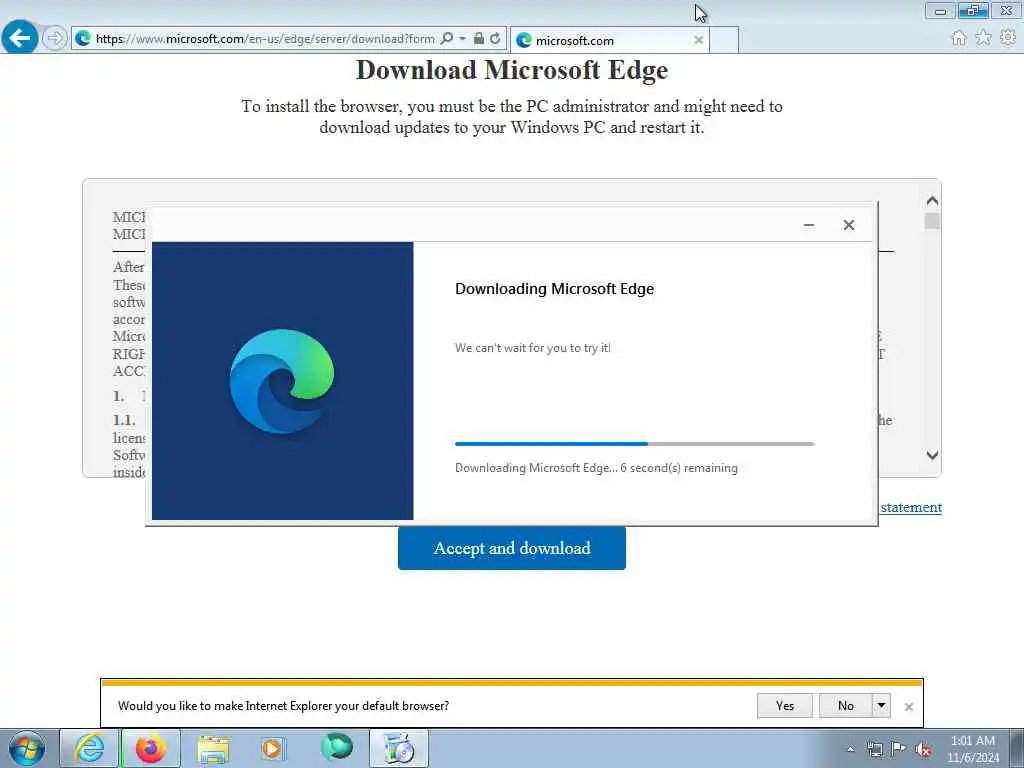
Task: Click the Edge favicon in address bar
Action: [x=83, y=39]
